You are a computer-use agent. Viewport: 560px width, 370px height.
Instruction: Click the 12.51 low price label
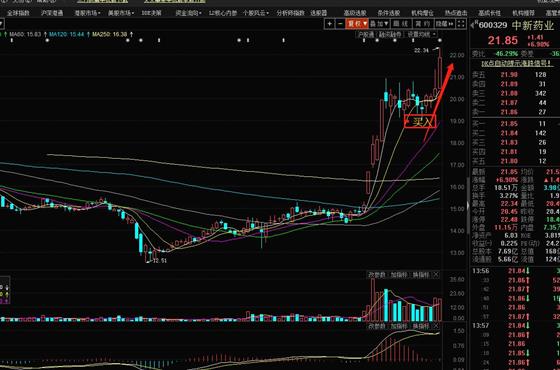click(160, 261)
